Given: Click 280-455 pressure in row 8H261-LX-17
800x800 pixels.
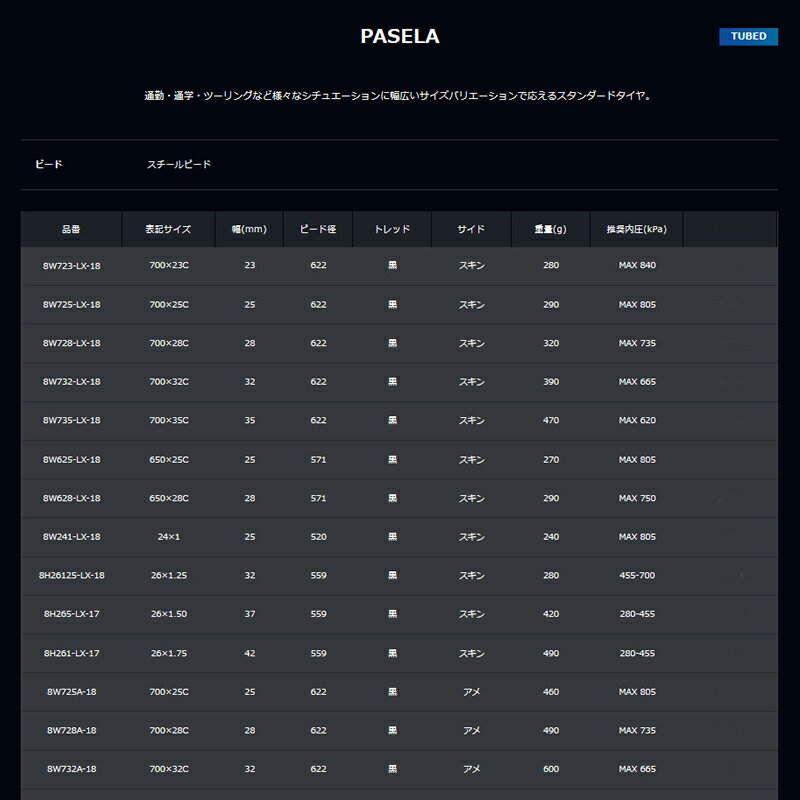Looking at the screenshot, I should pyautogui.click(x=637, y=653).
